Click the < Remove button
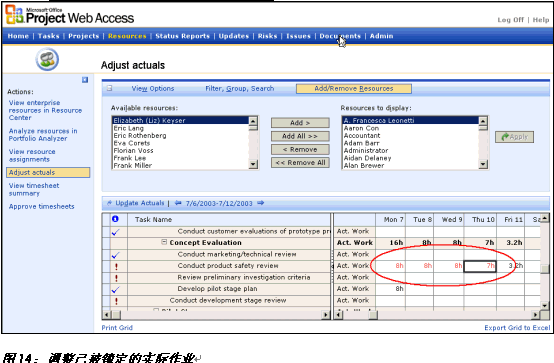This screenshot has height=363, width=554. coord(300,150)
